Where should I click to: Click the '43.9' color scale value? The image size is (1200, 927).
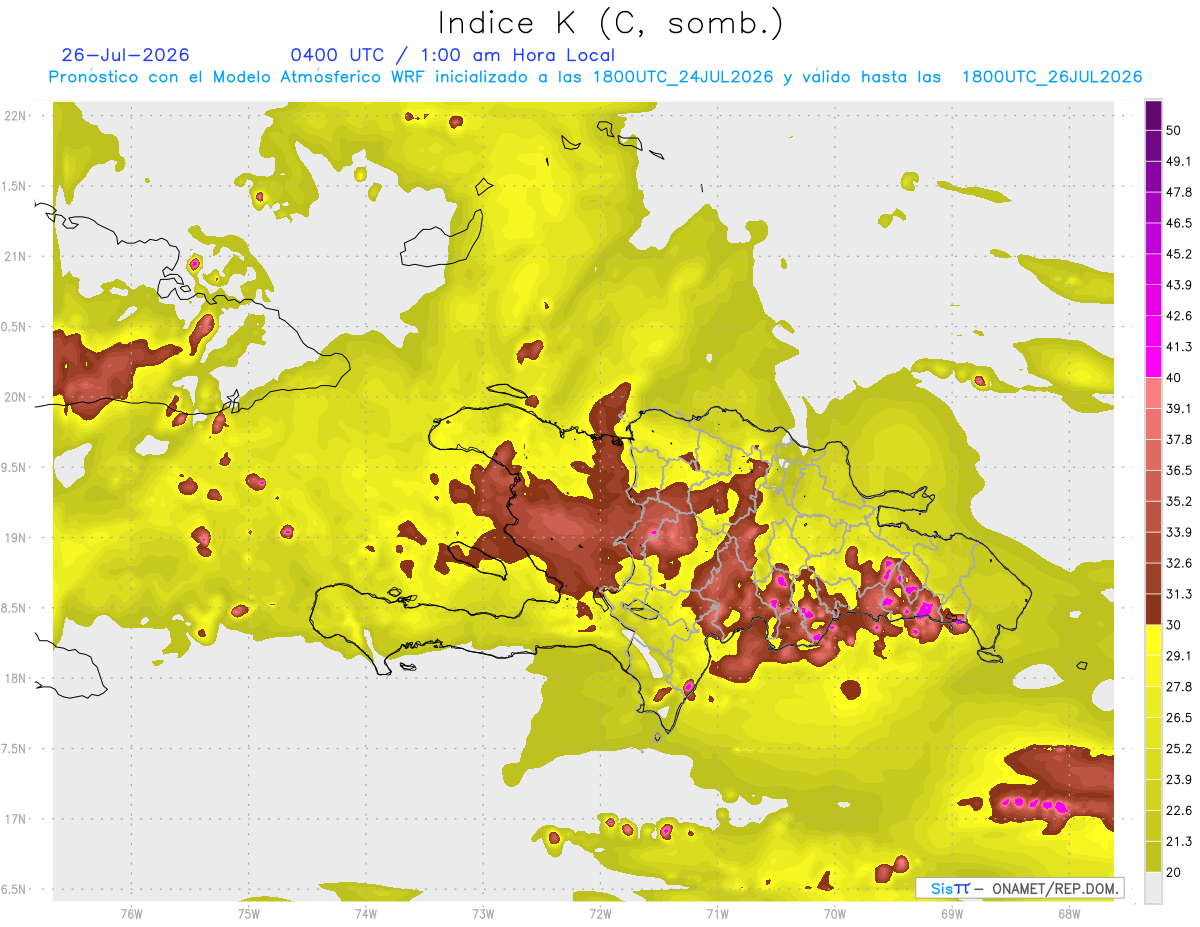[x=1179, y=285]
